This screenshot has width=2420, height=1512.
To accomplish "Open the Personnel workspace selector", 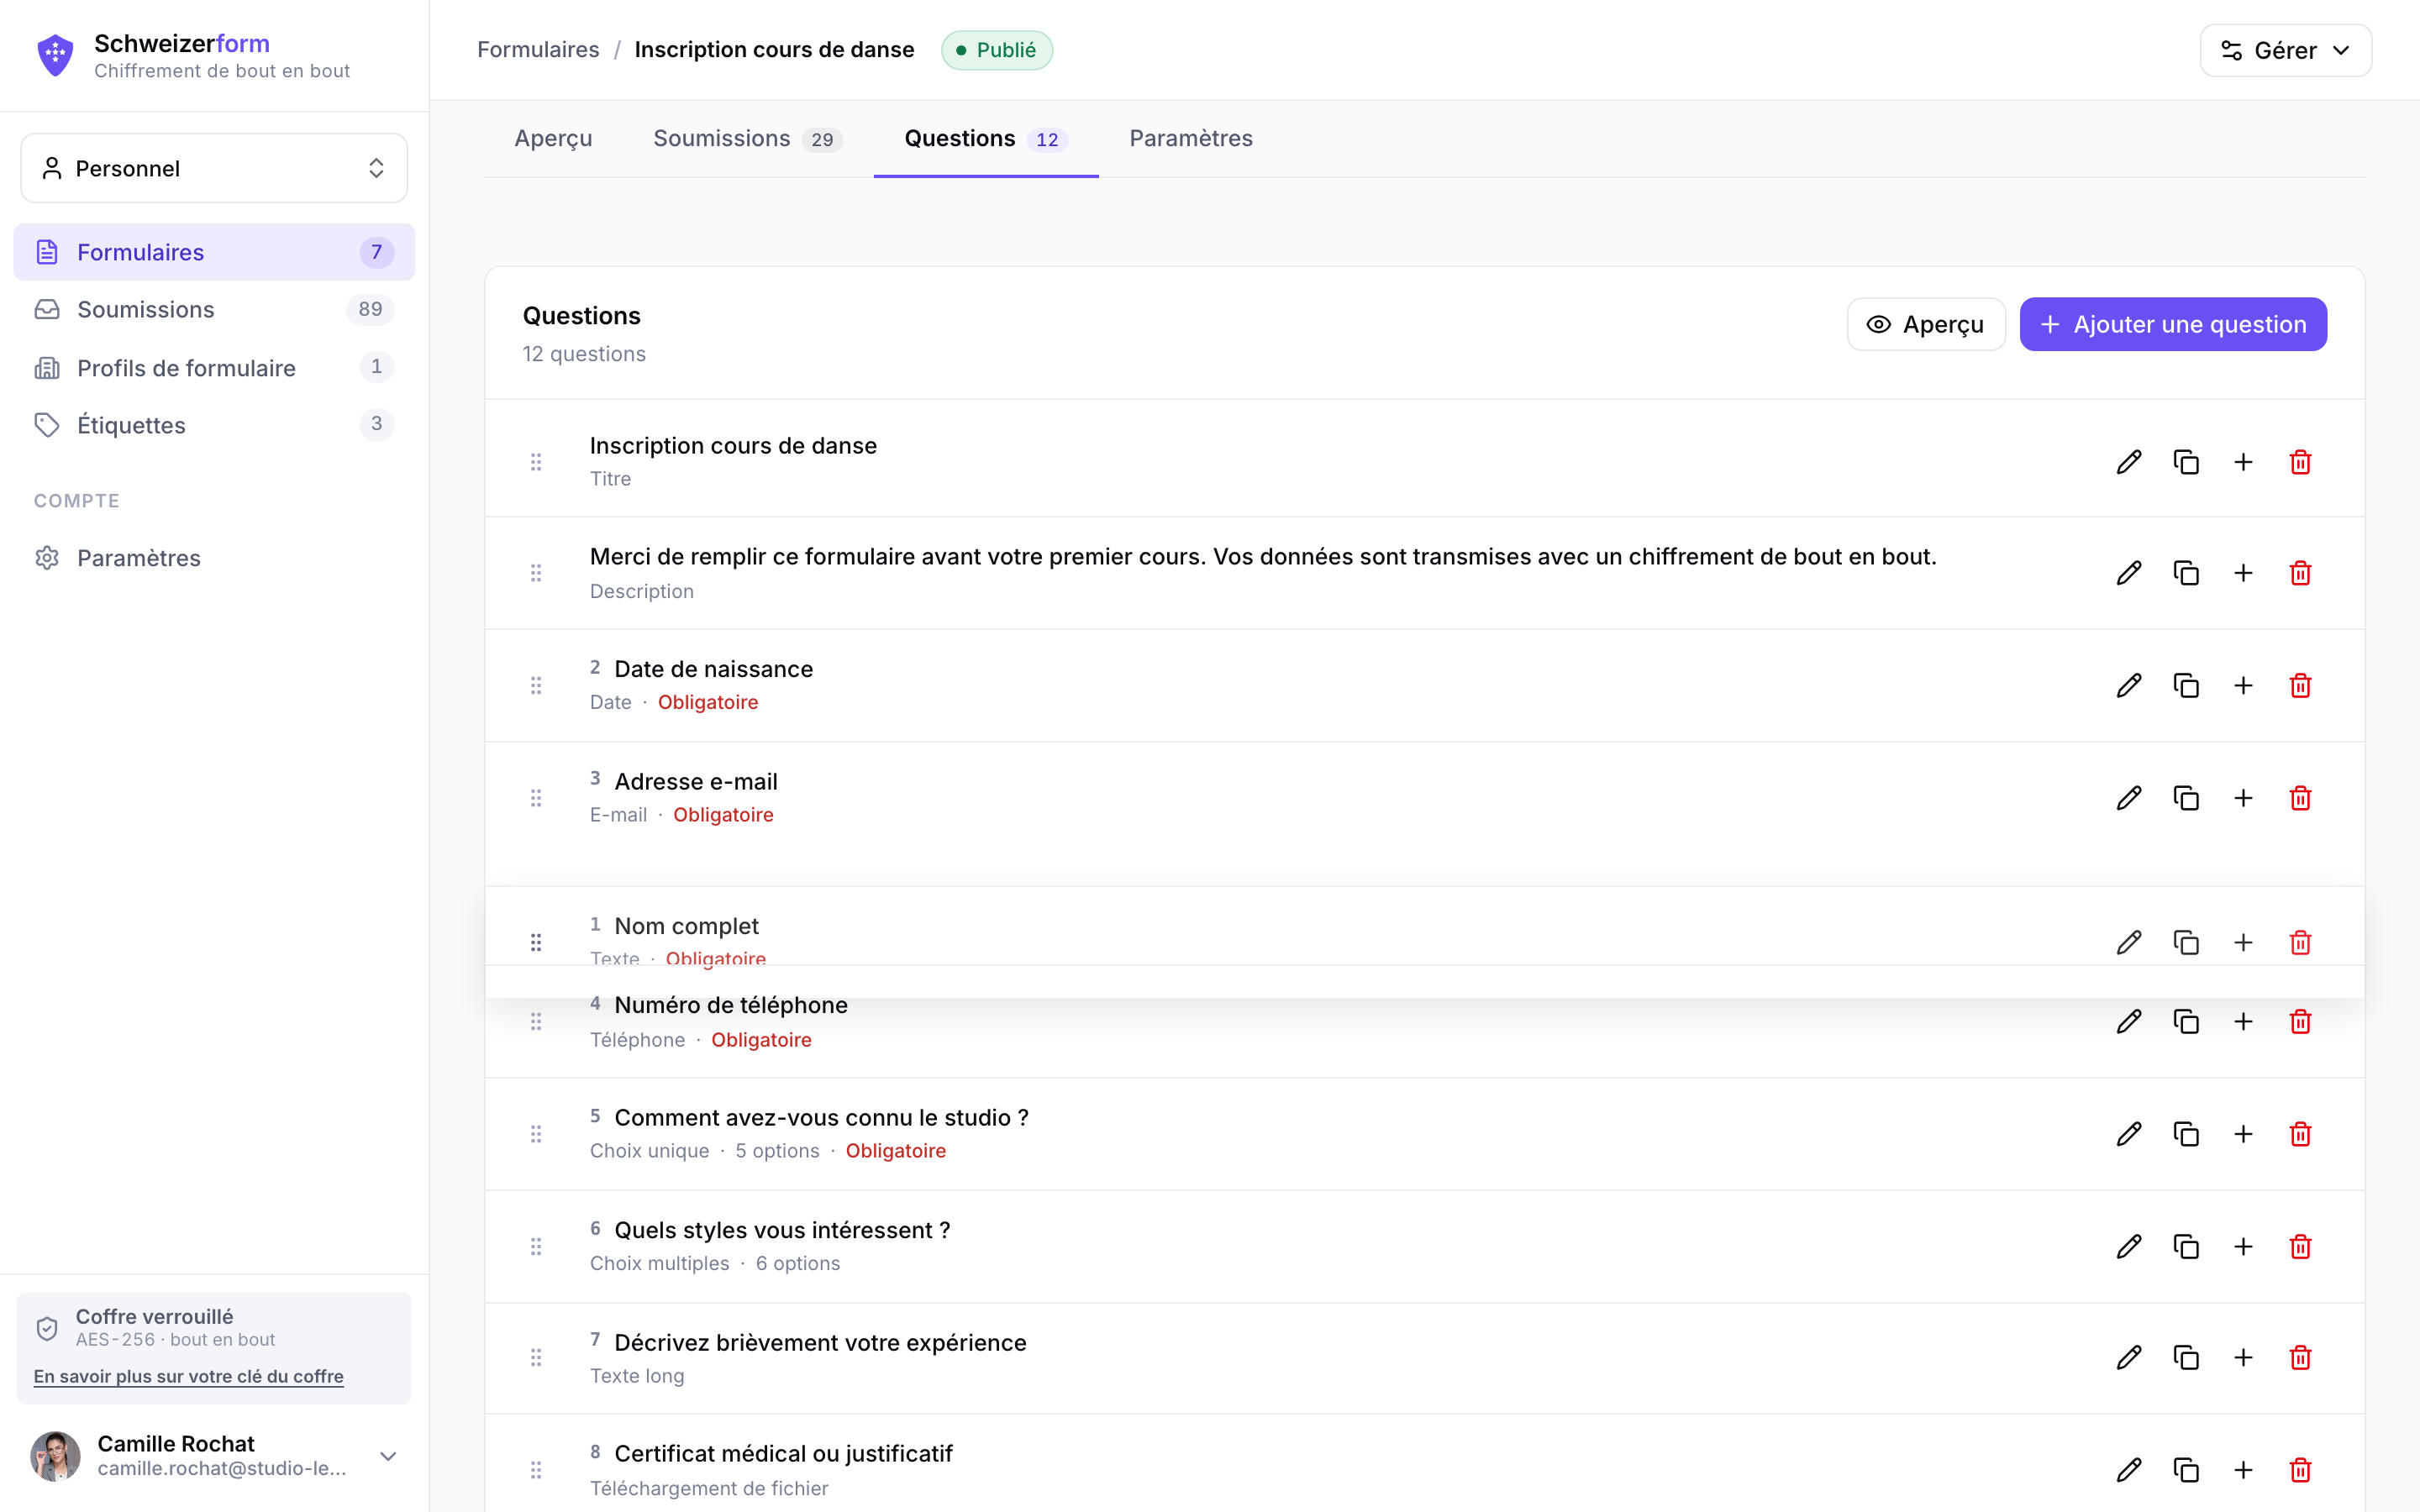I will pyautogui.click(x=214, y=168).
